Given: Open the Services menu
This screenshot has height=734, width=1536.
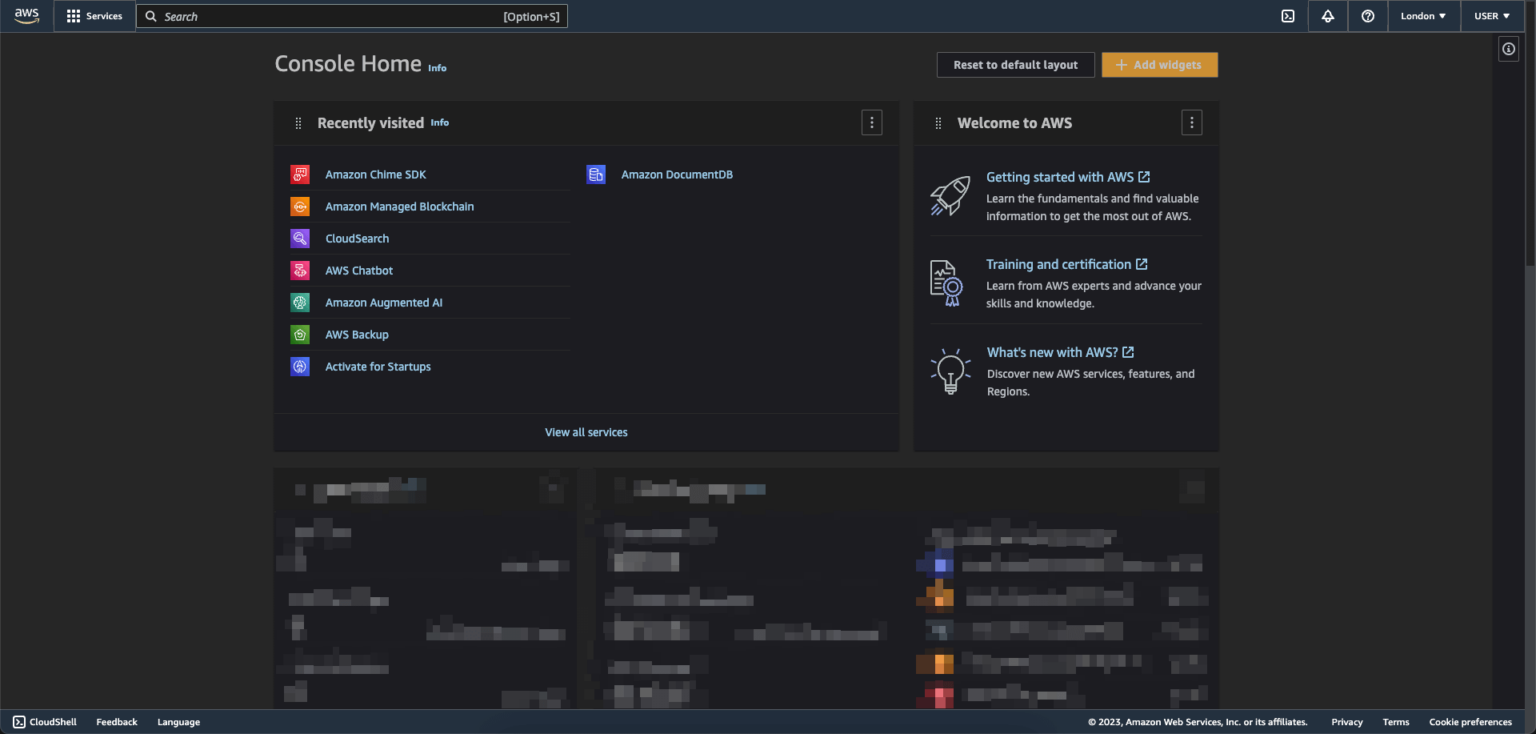Looking at the screenshot, I should 95,16.
